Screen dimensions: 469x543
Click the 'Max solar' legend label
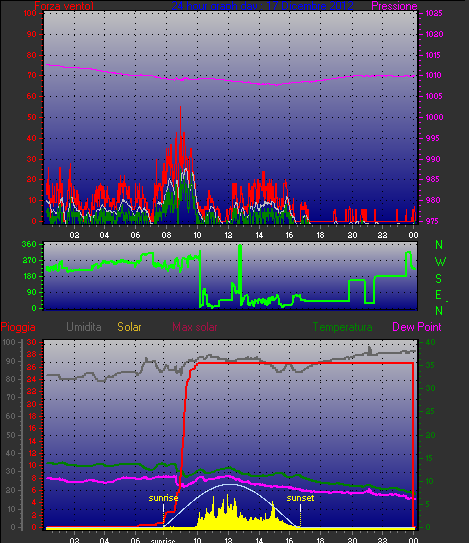(x=195, y=327)
